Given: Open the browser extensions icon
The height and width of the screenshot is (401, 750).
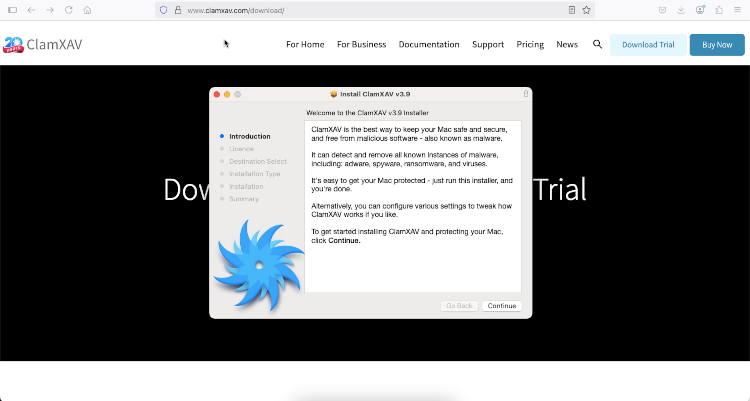Looking at the screenshot, I should (719, 10).
